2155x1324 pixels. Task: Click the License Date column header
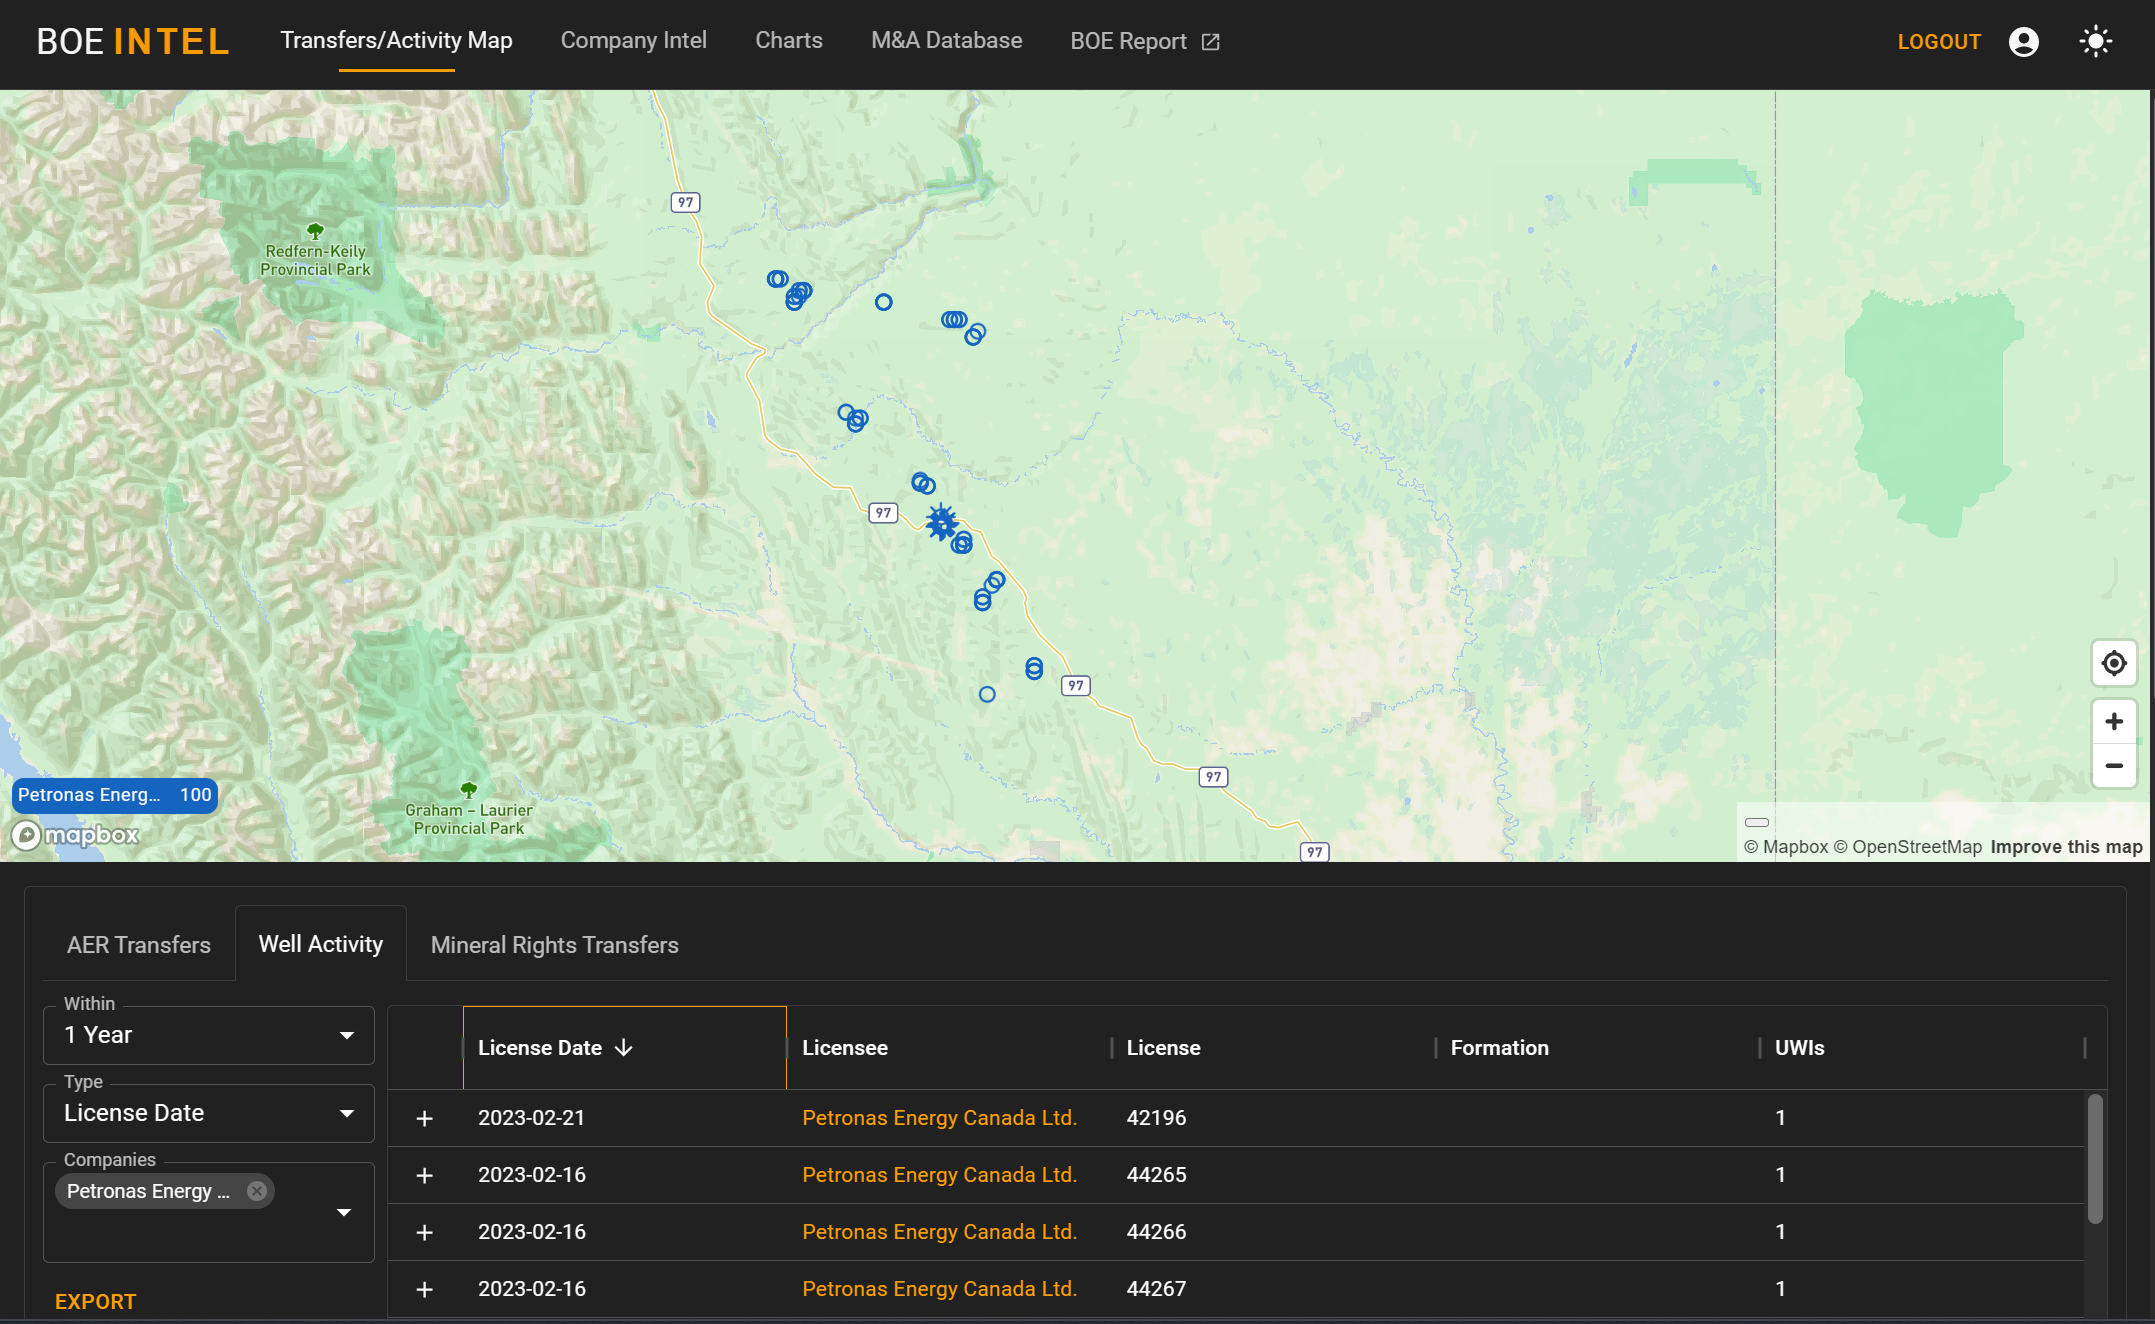point(625,1047)
